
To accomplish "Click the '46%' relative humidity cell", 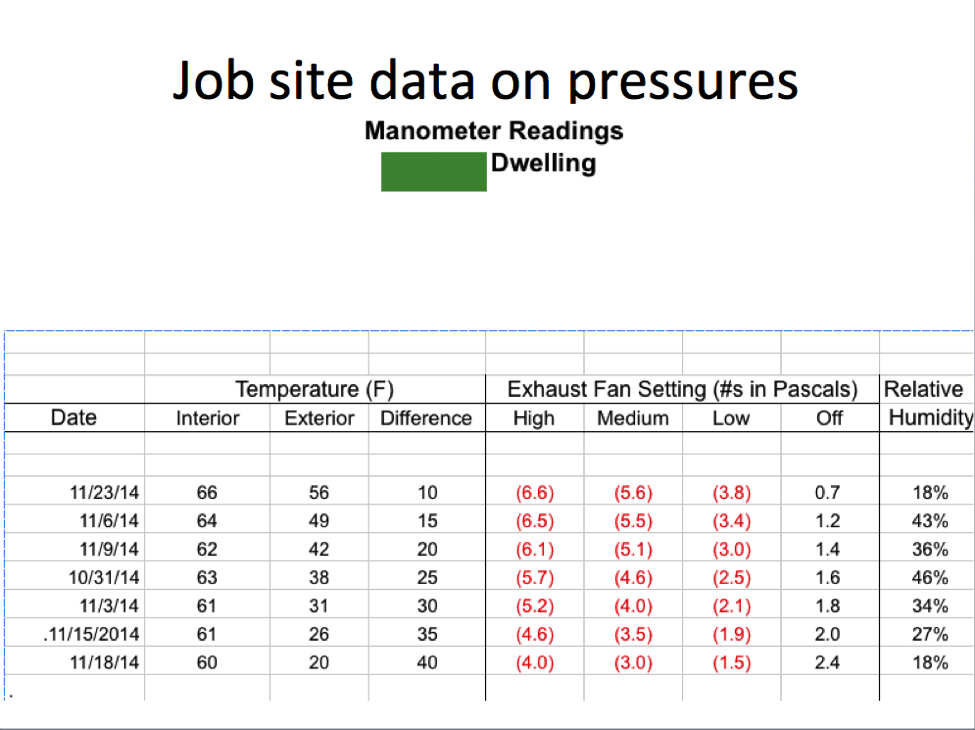I will pyautogui.click(x=930, y=578).
